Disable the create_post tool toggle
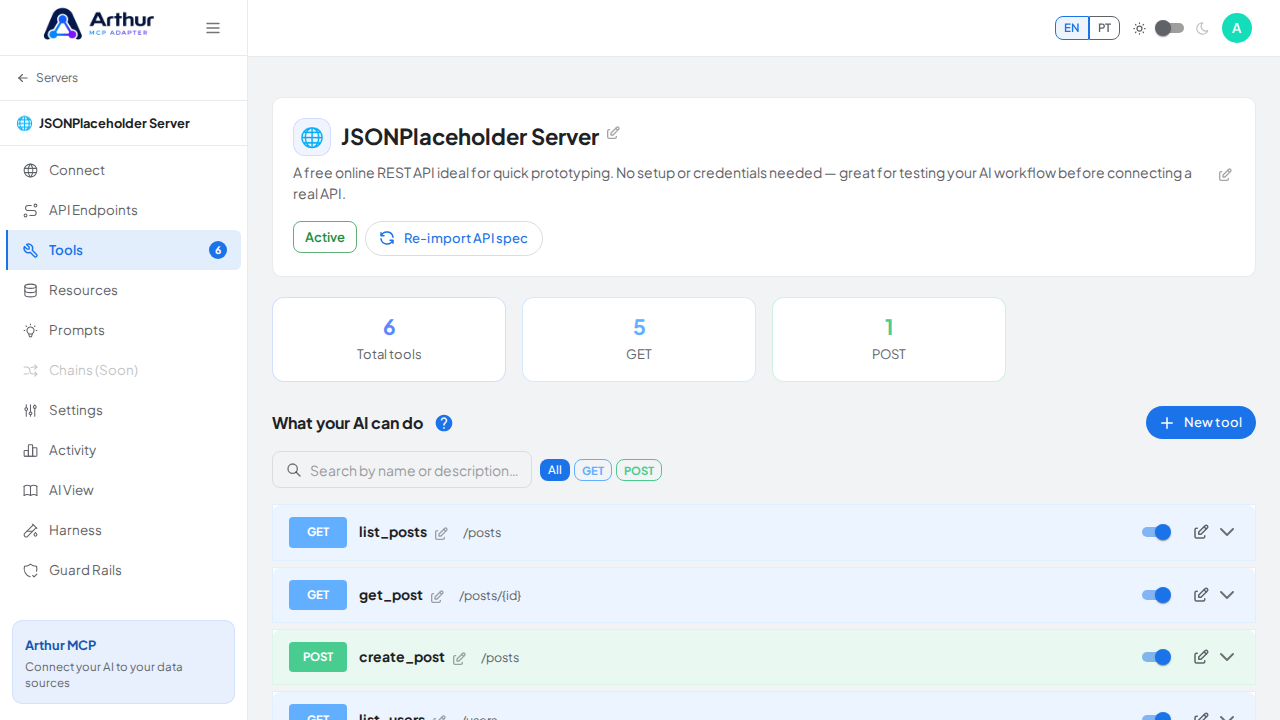Viewport: 1280px width, 720px height. point(1157,657)
